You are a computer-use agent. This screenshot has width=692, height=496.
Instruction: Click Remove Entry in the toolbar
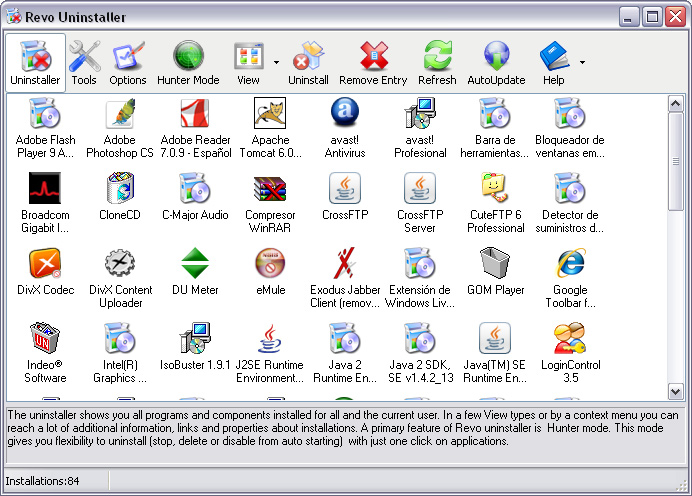[373, 63]
